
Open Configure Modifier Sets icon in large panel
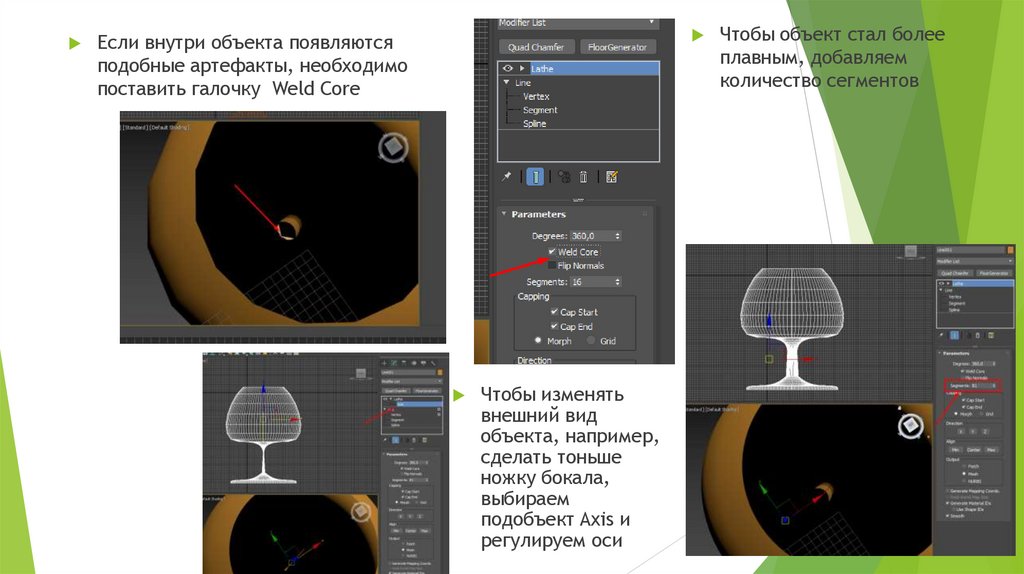click(x=612, y=176)
